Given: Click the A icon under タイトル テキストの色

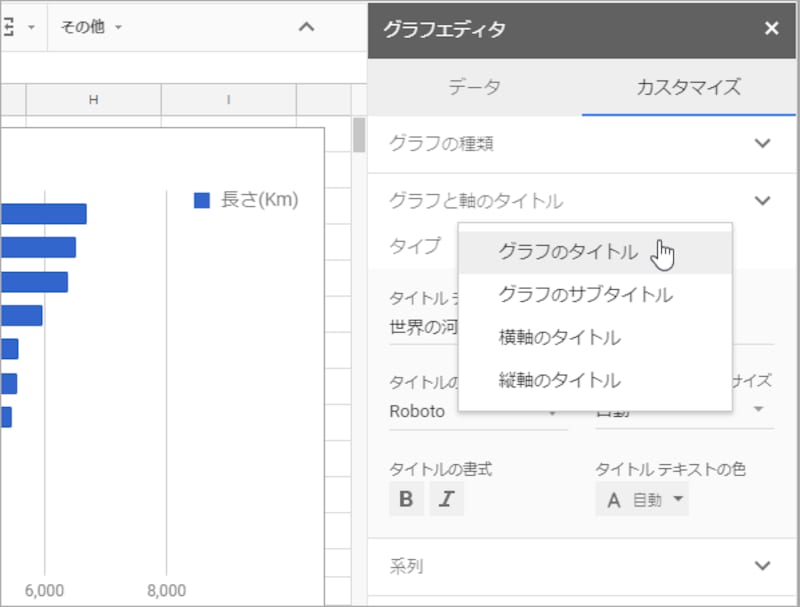Looking at the screenshot, I should point(613,499).
